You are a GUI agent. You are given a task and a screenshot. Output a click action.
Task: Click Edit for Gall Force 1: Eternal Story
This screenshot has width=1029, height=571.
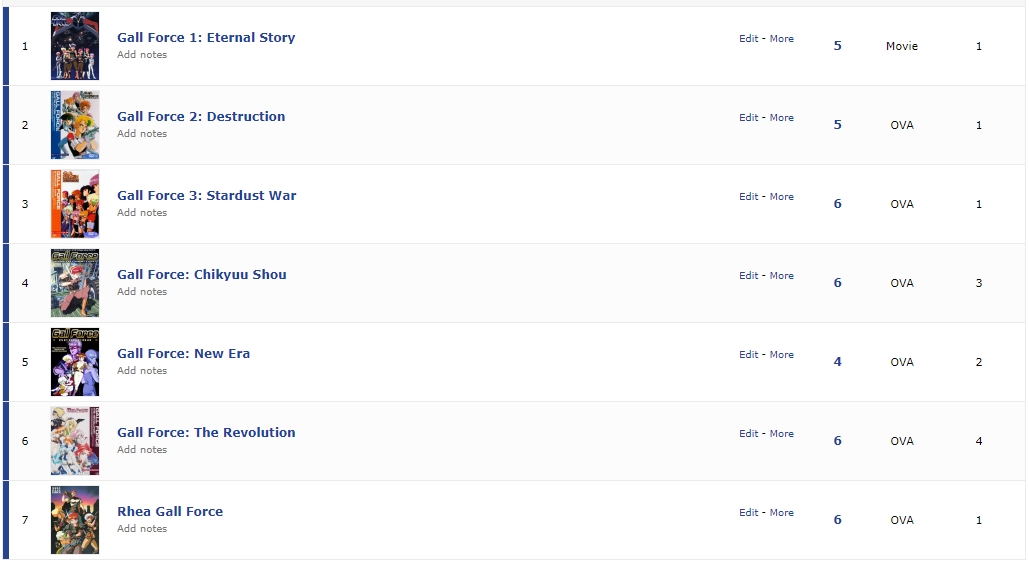[749, 39]
